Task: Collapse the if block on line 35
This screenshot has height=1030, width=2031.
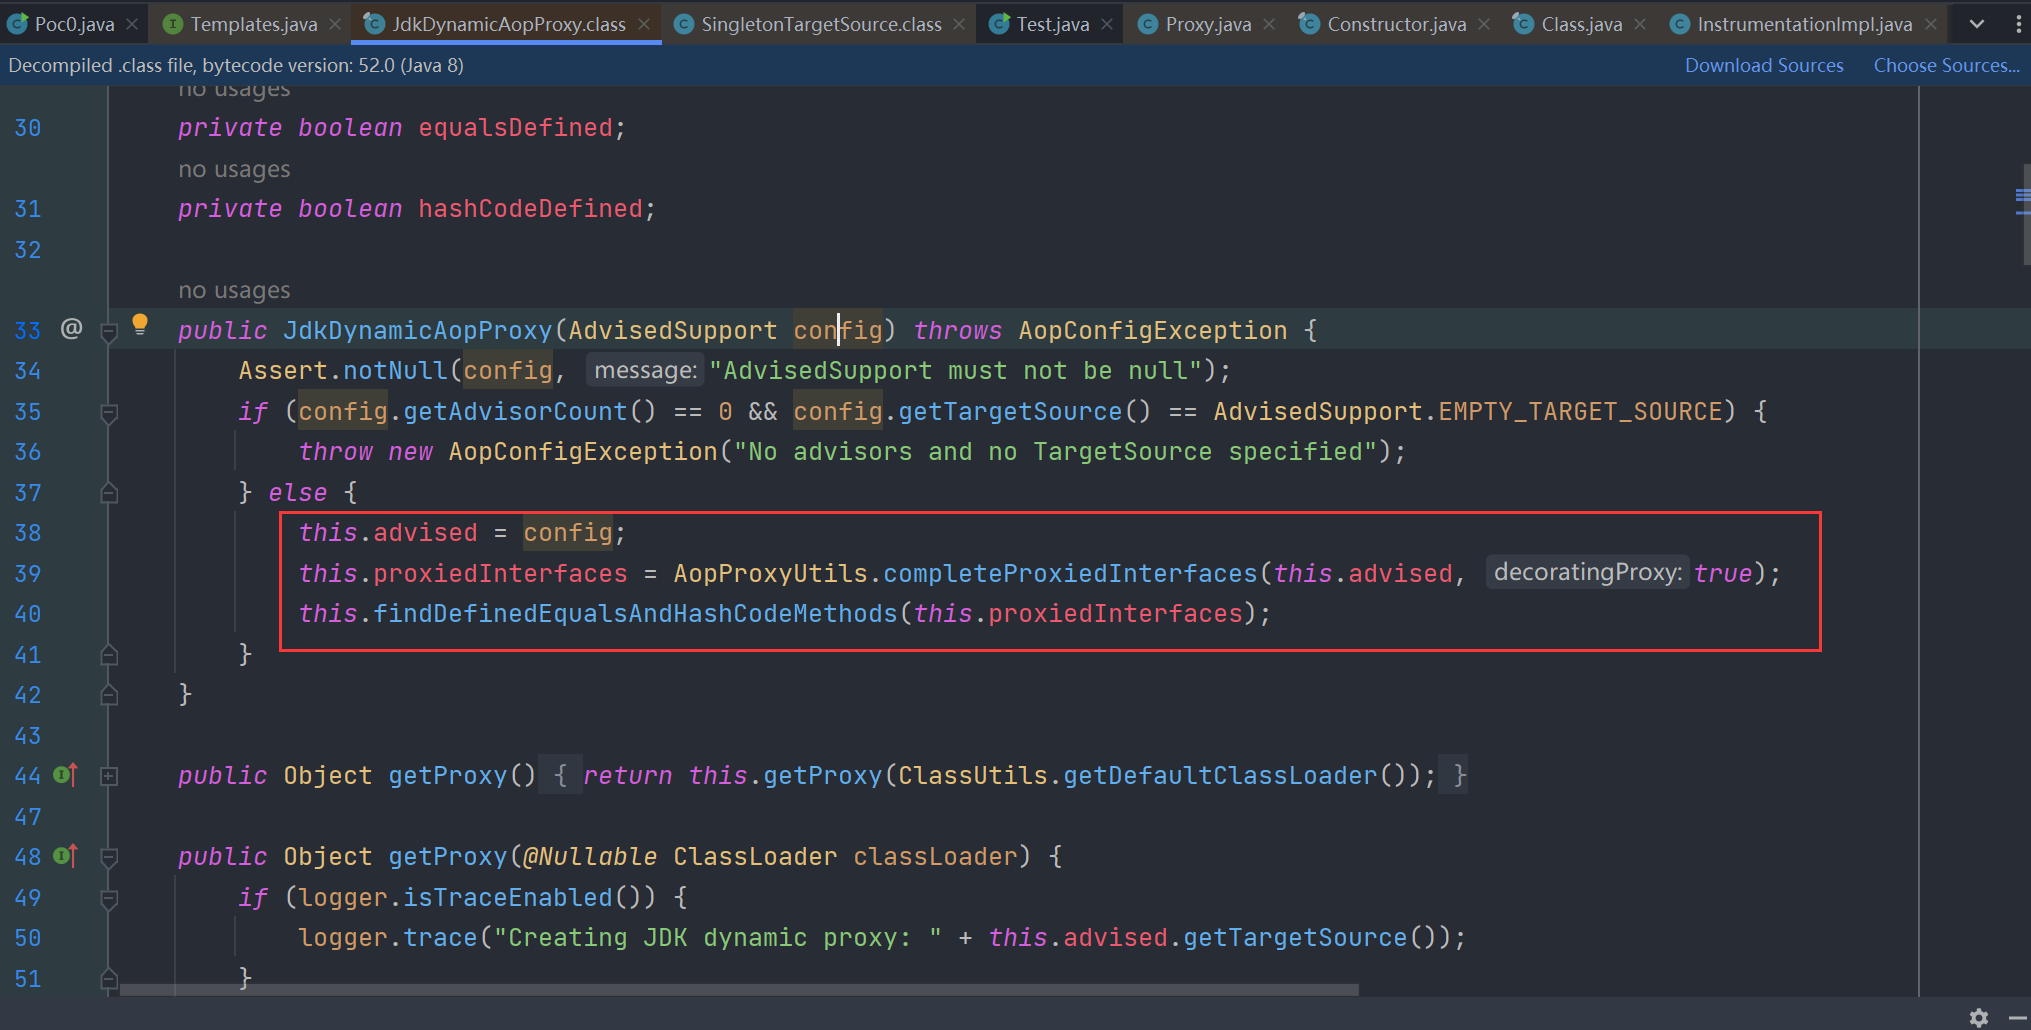Action: pyautogui.click(x=109, y=413)
